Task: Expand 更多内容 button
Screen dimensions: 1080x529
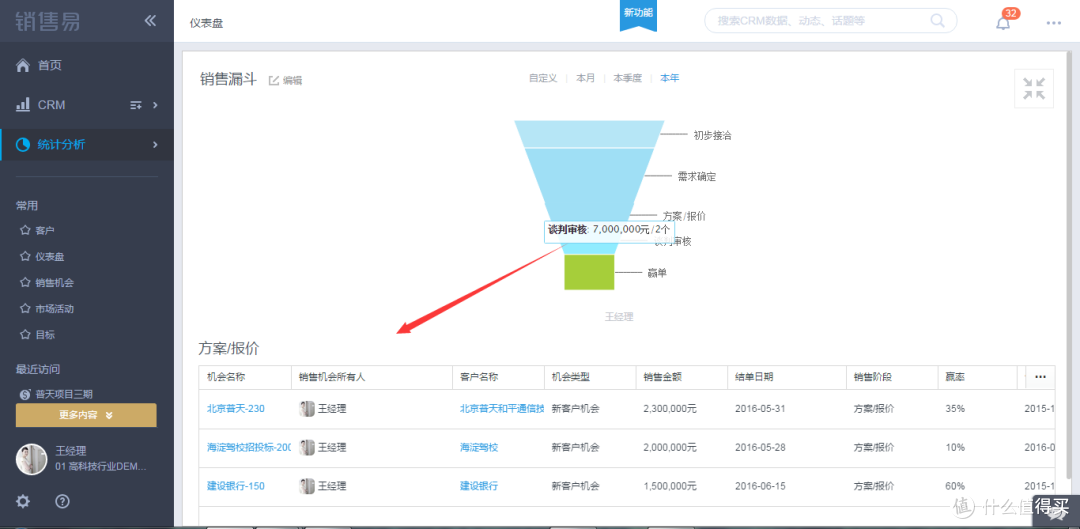Action: (x=86, y=415)
